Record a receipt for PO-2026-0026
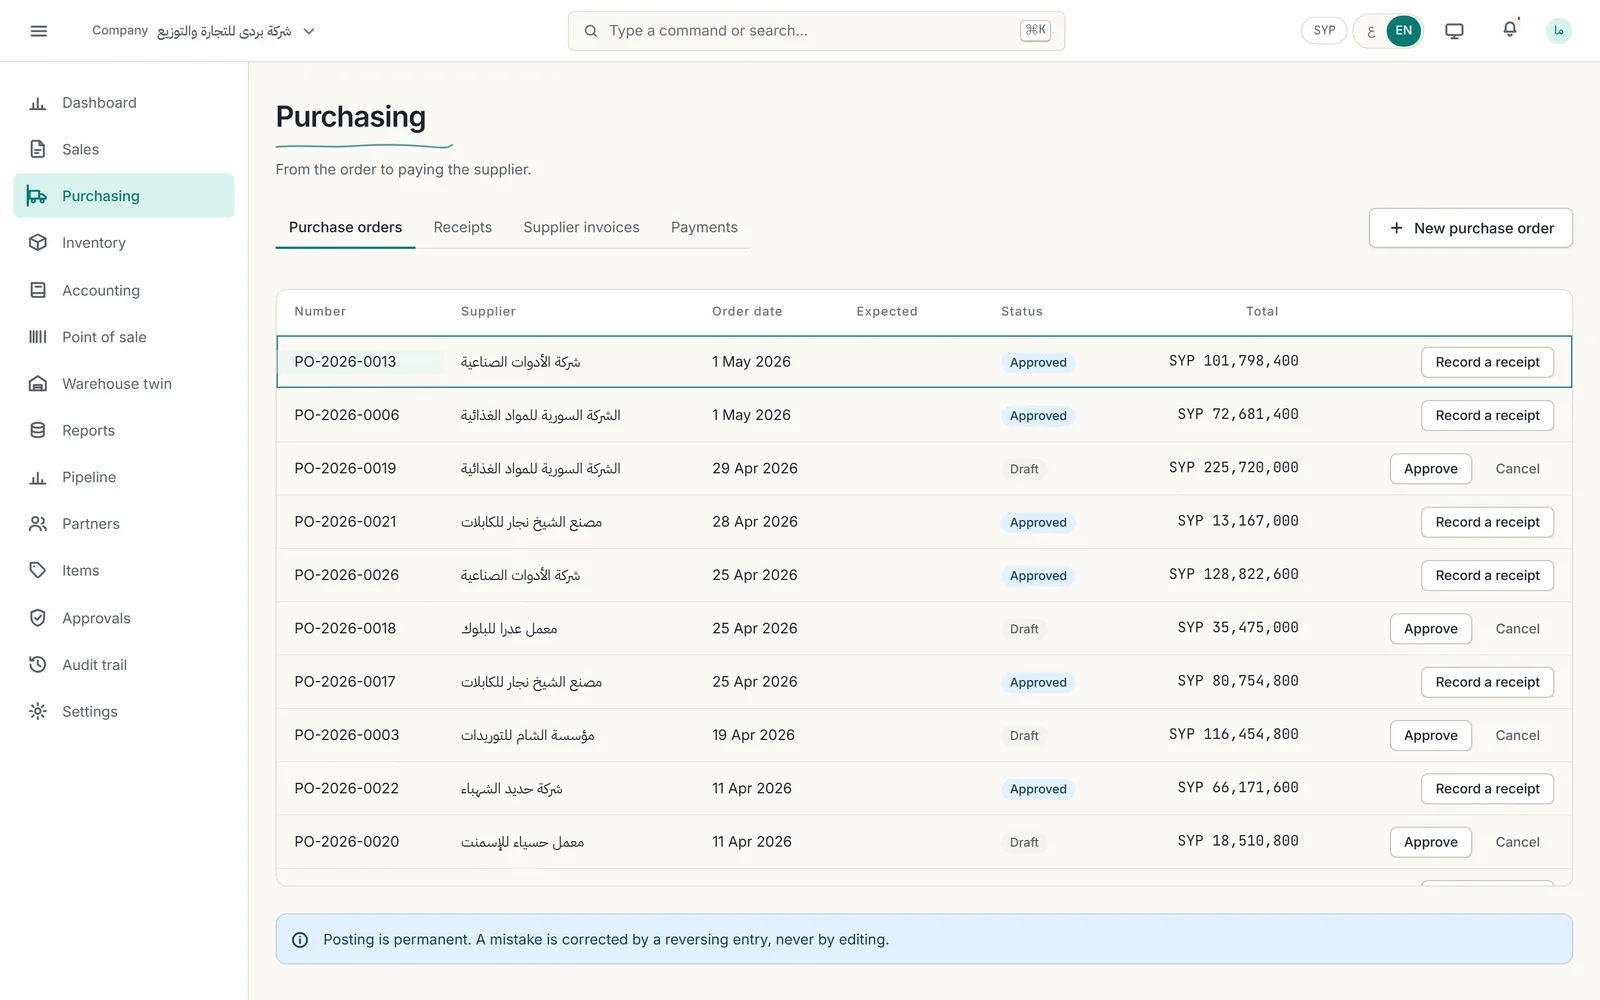Image resolution: width=1600 pixels, height=1000 pixels. [x=1487, y=575]
